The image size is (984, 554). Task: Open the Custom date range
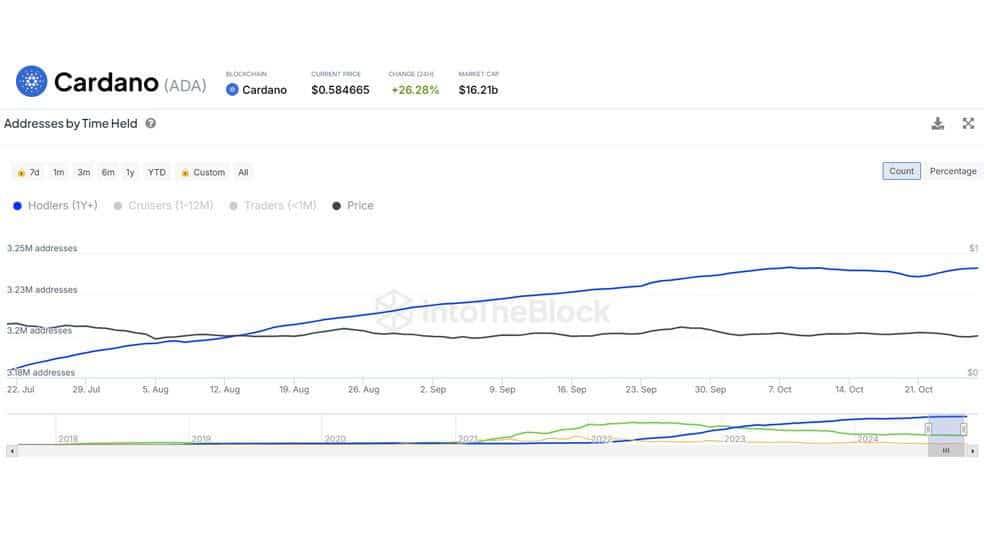tap(203, 173)
